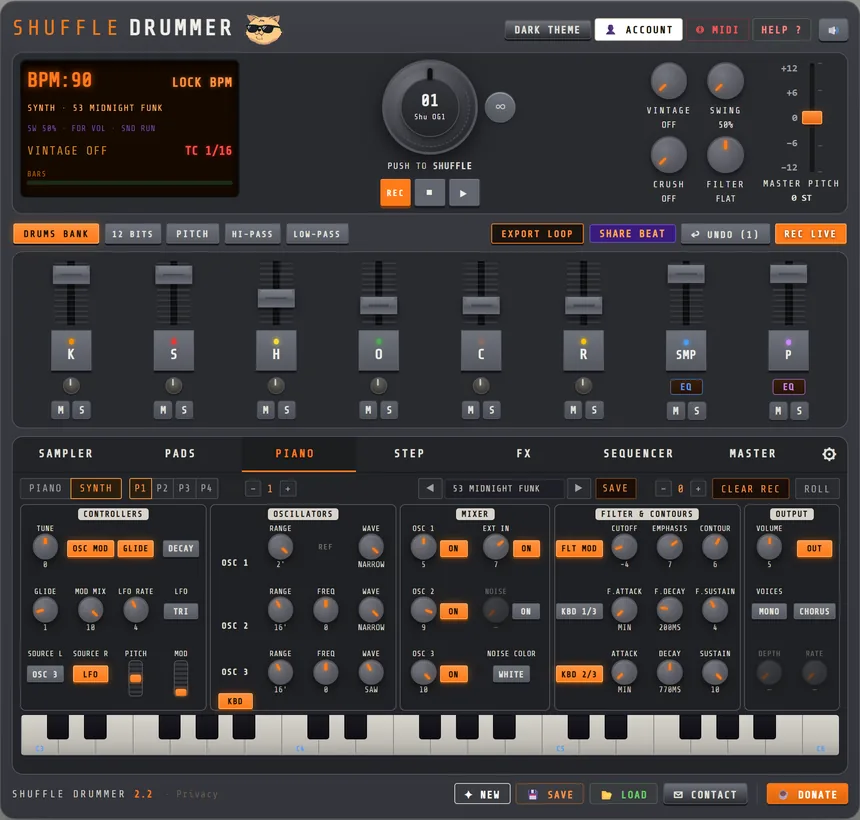Screen dimensions: 860x820
Task: Switch to the FX tab
Action: point(524,454)
